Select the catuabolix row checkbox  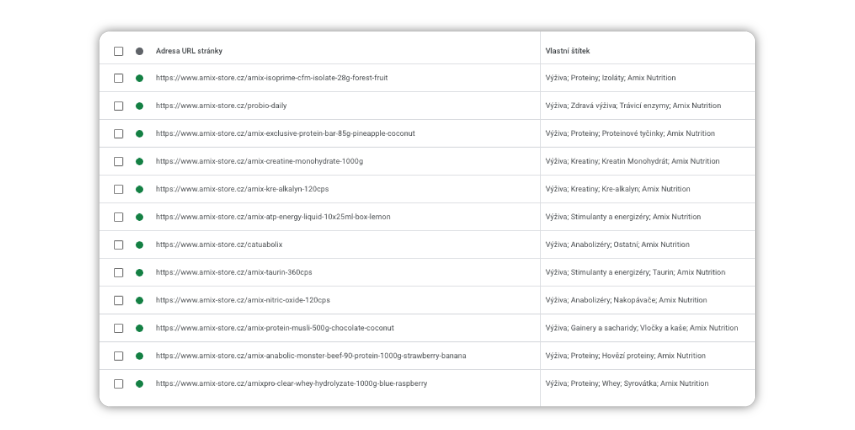[118, 245]
